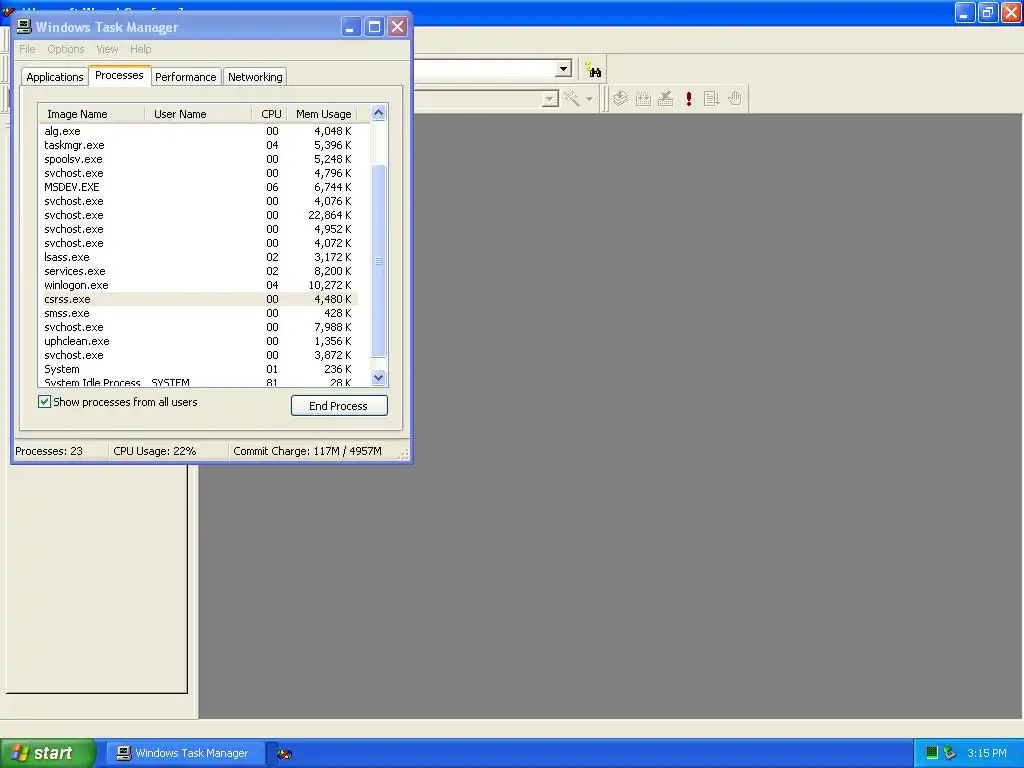Click the 3,872 K memory value
Screen dimensions: 1024x768
pos(332,355)
